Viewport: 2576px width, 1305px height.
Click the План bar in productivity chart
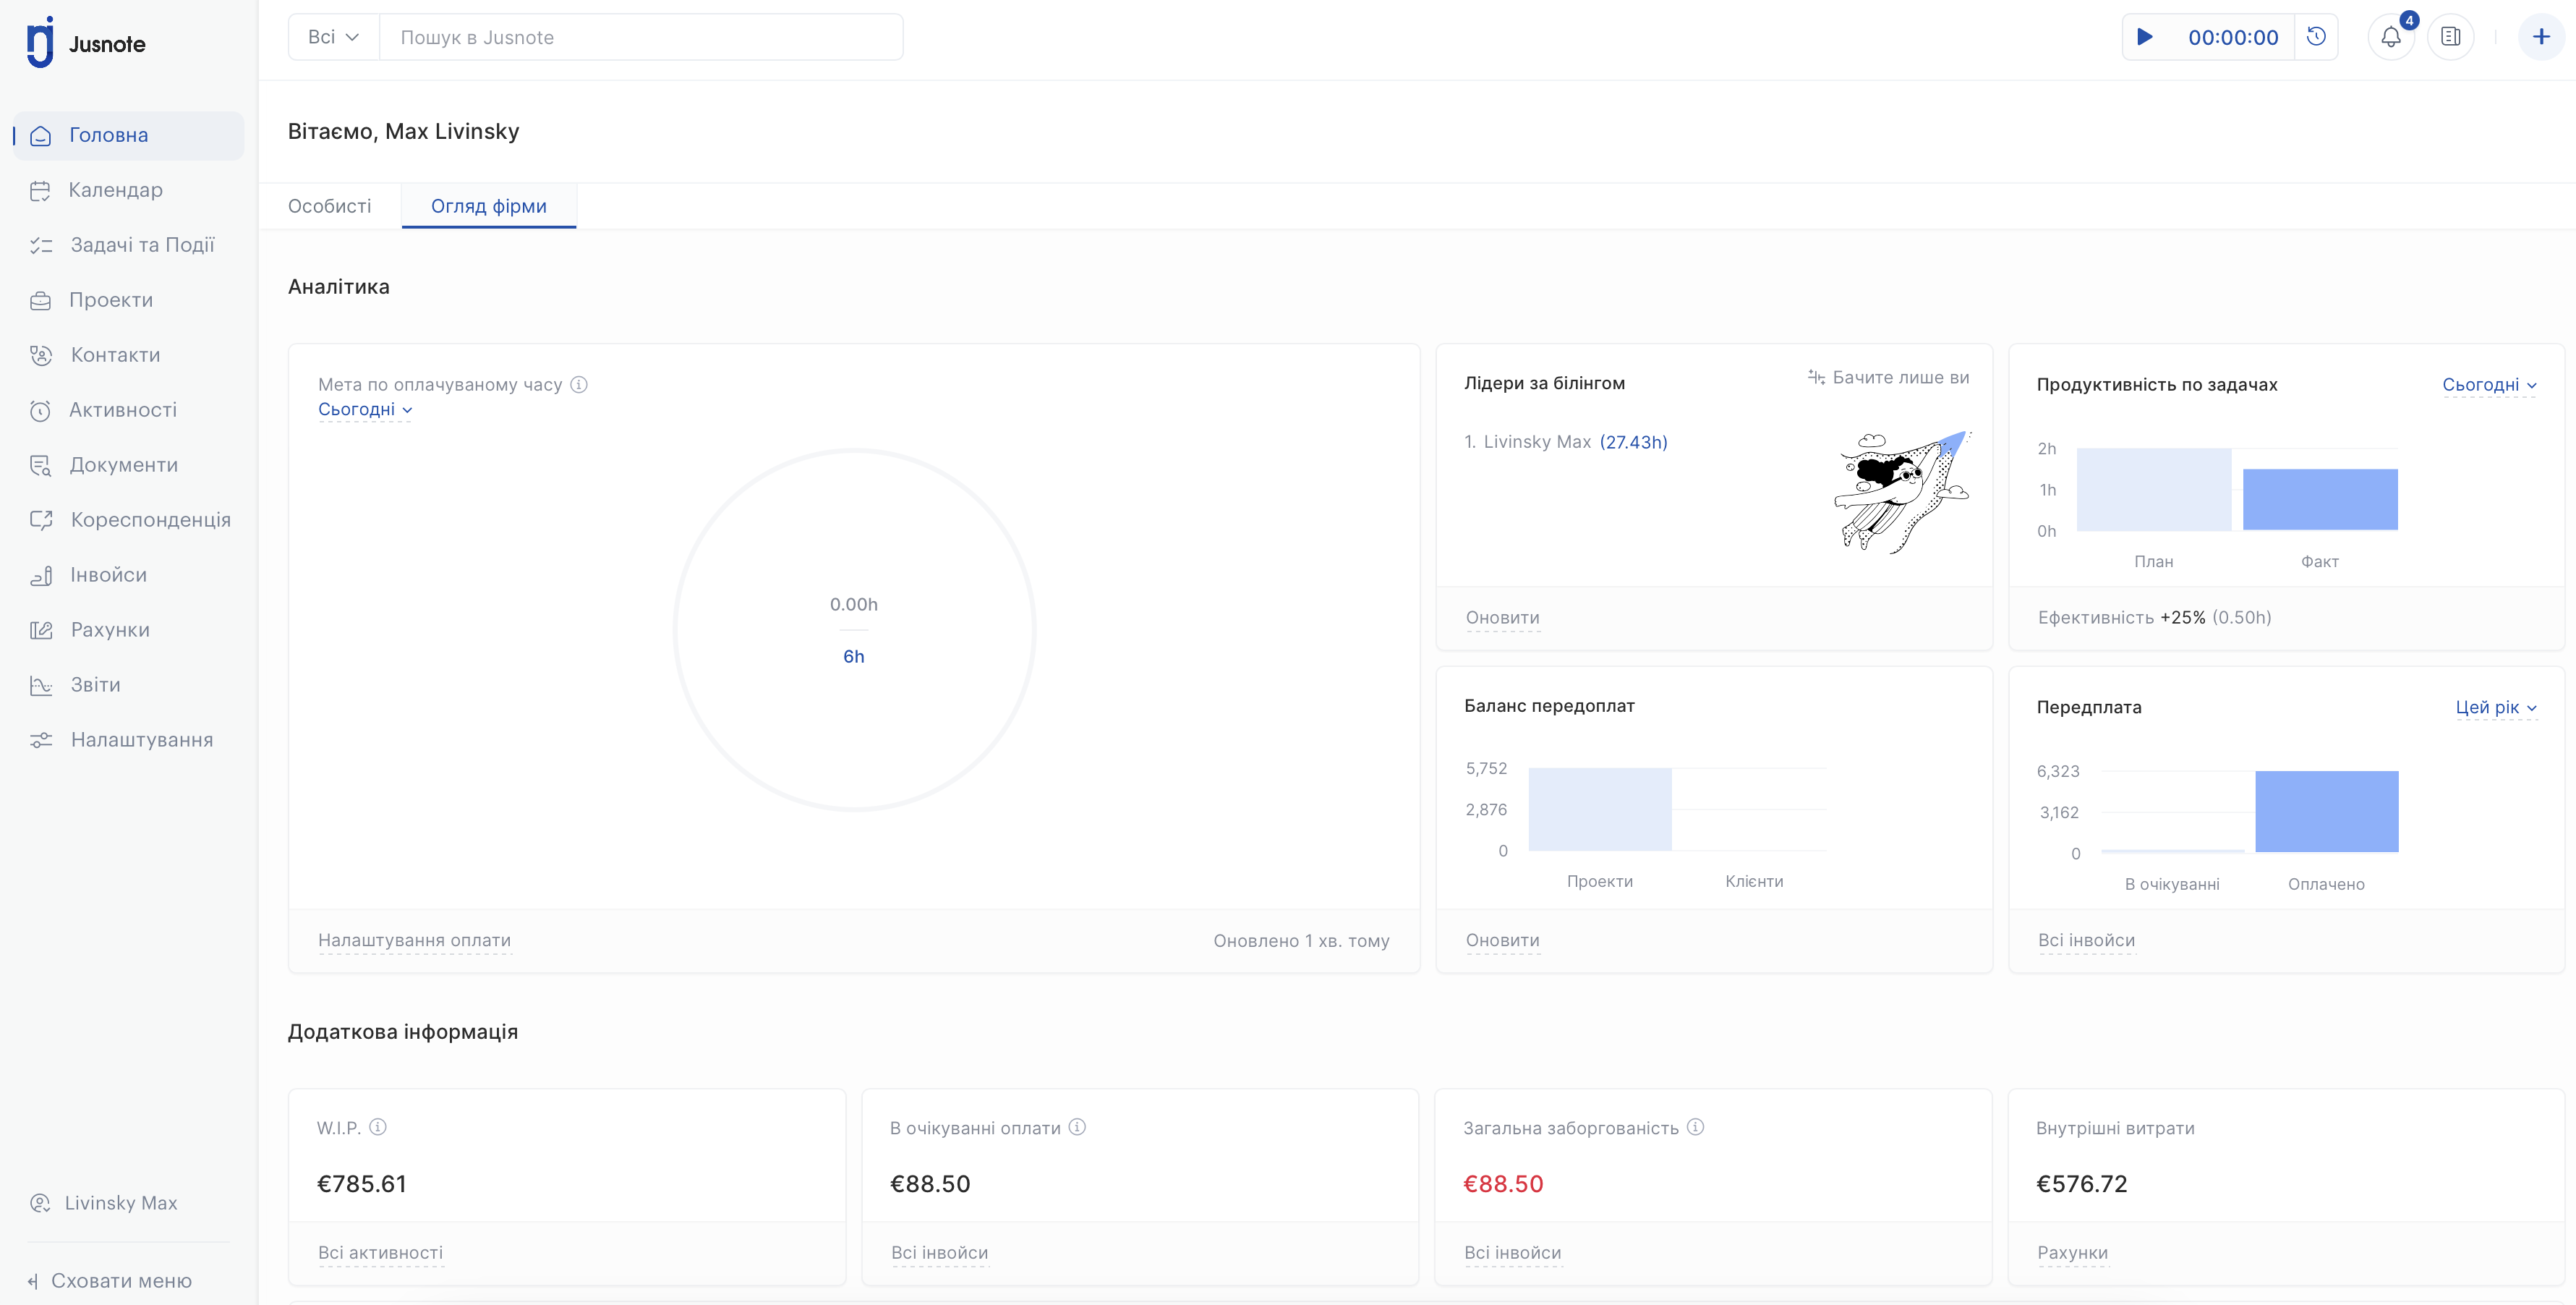tap(2154, 489)
